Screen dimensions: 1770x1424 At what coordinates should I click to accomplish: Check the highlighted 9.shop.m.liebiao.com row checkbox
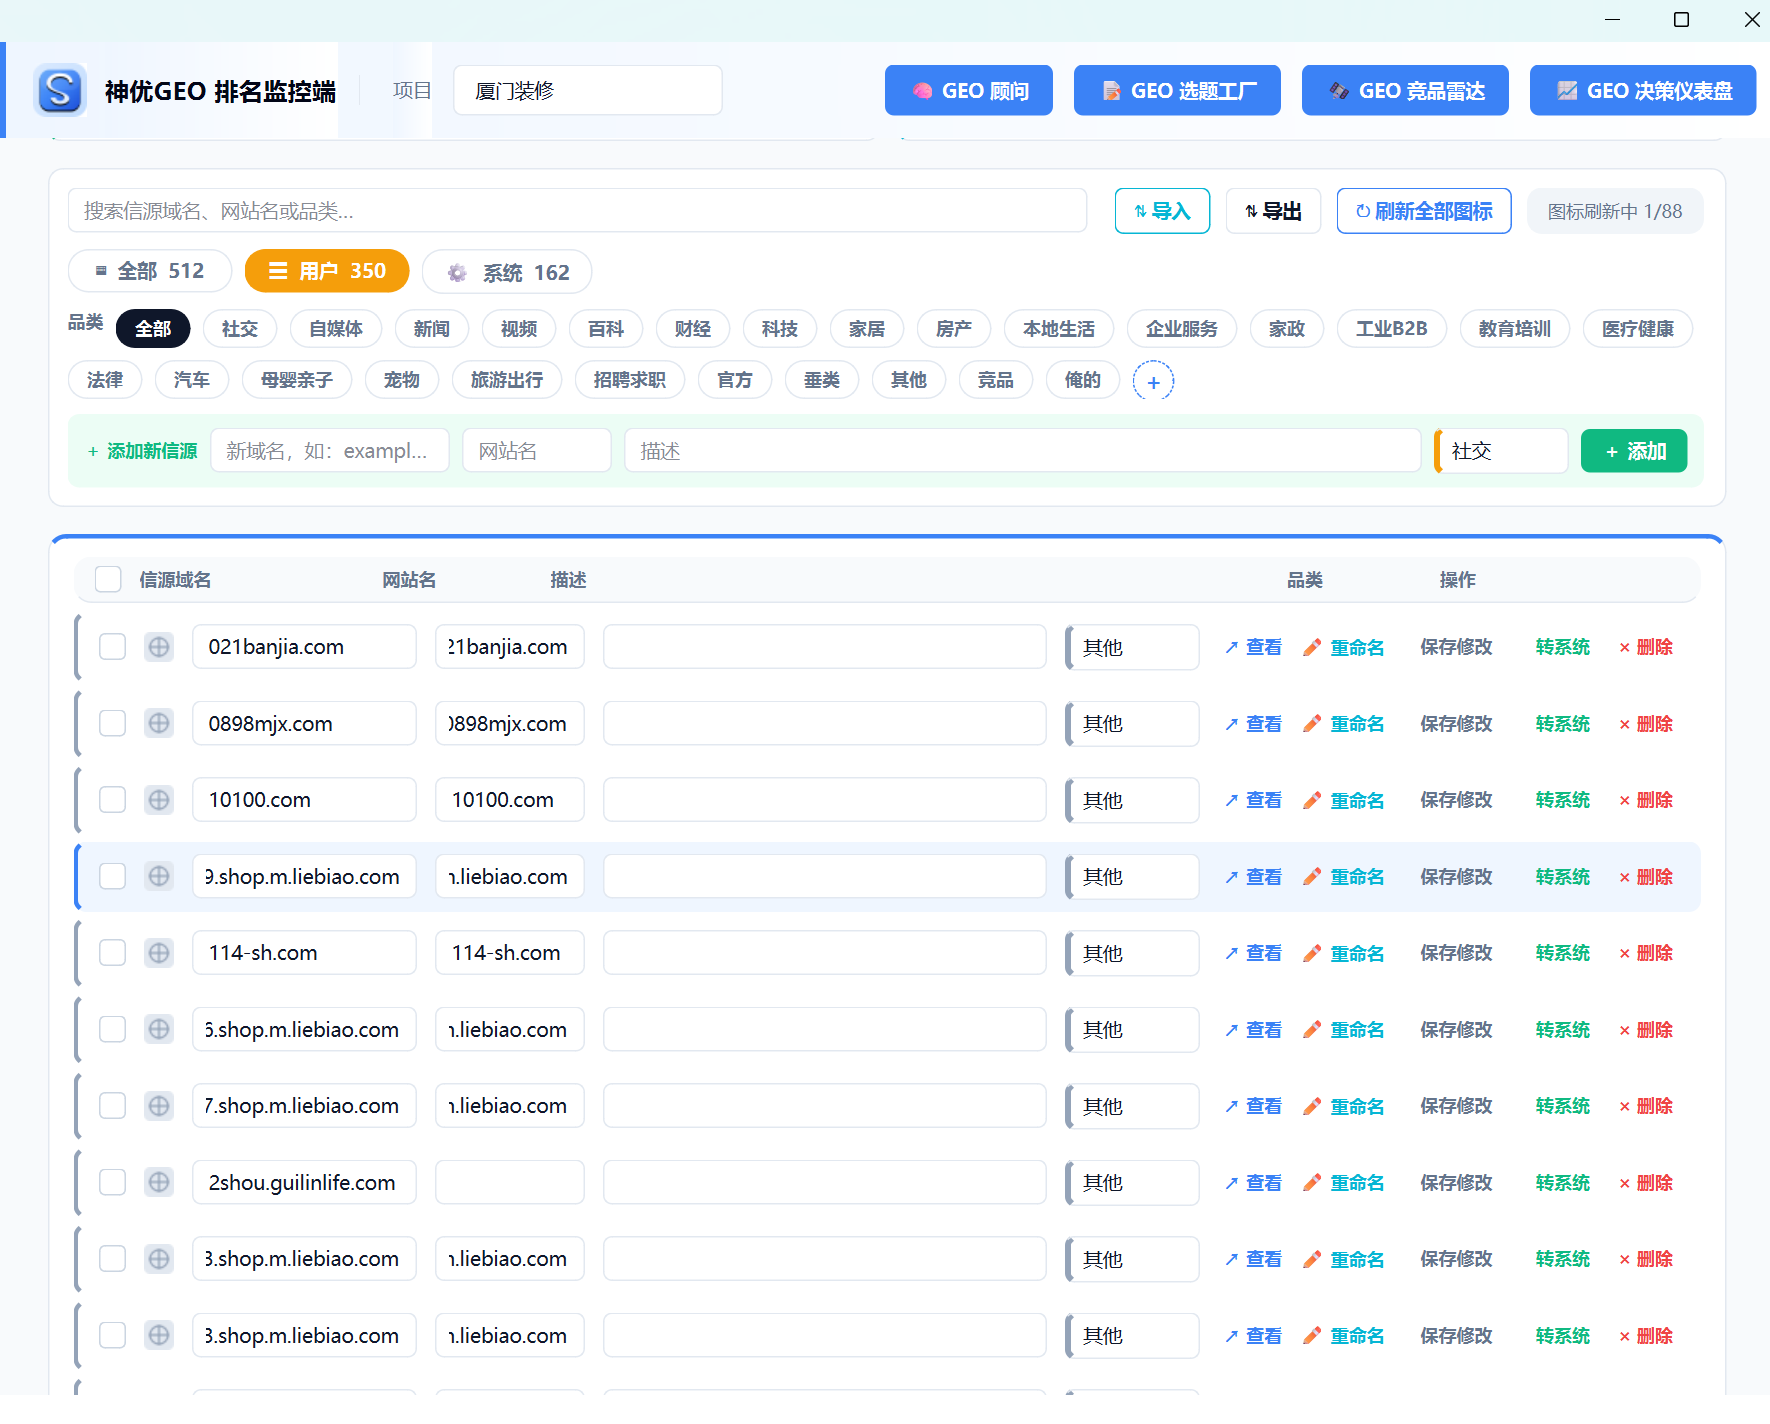(112, 876)
